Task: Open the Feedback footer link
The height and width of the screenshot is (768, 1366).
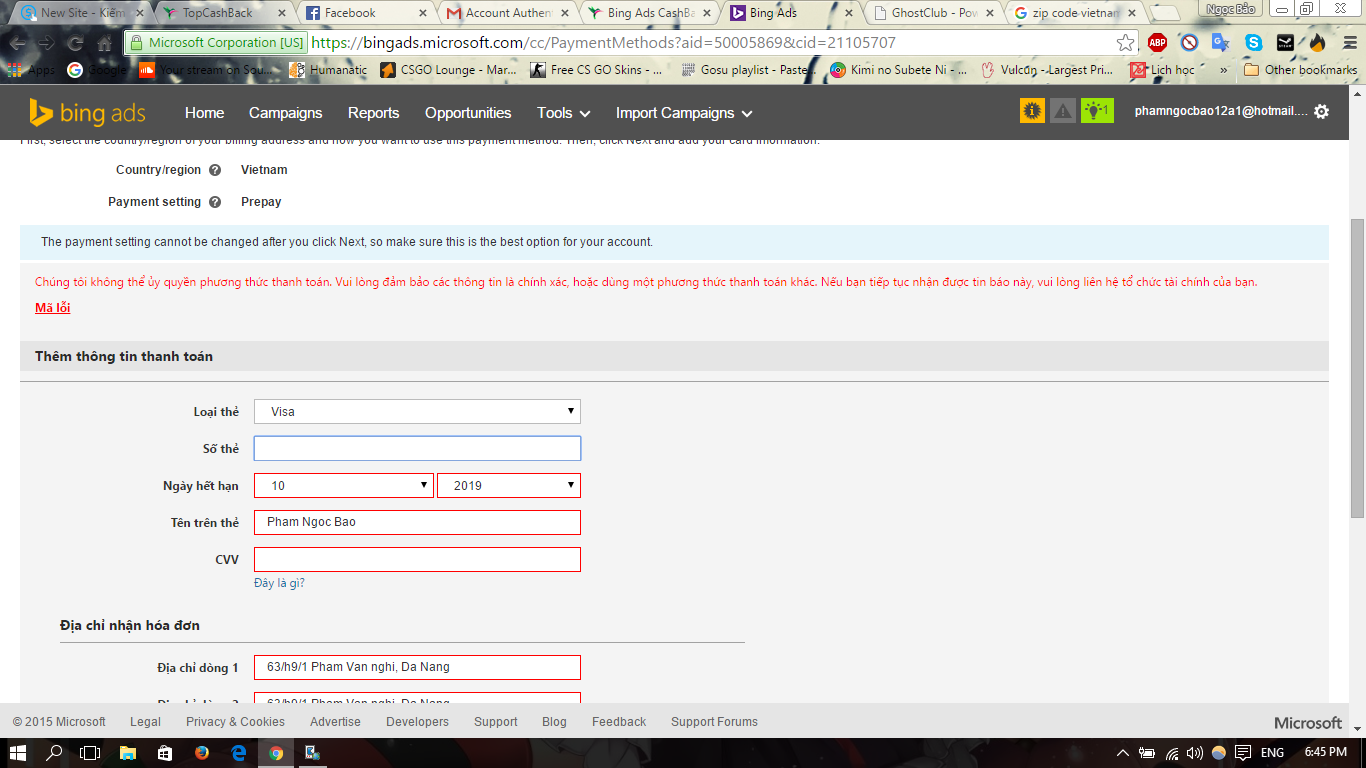Action: tap(619, 722)
